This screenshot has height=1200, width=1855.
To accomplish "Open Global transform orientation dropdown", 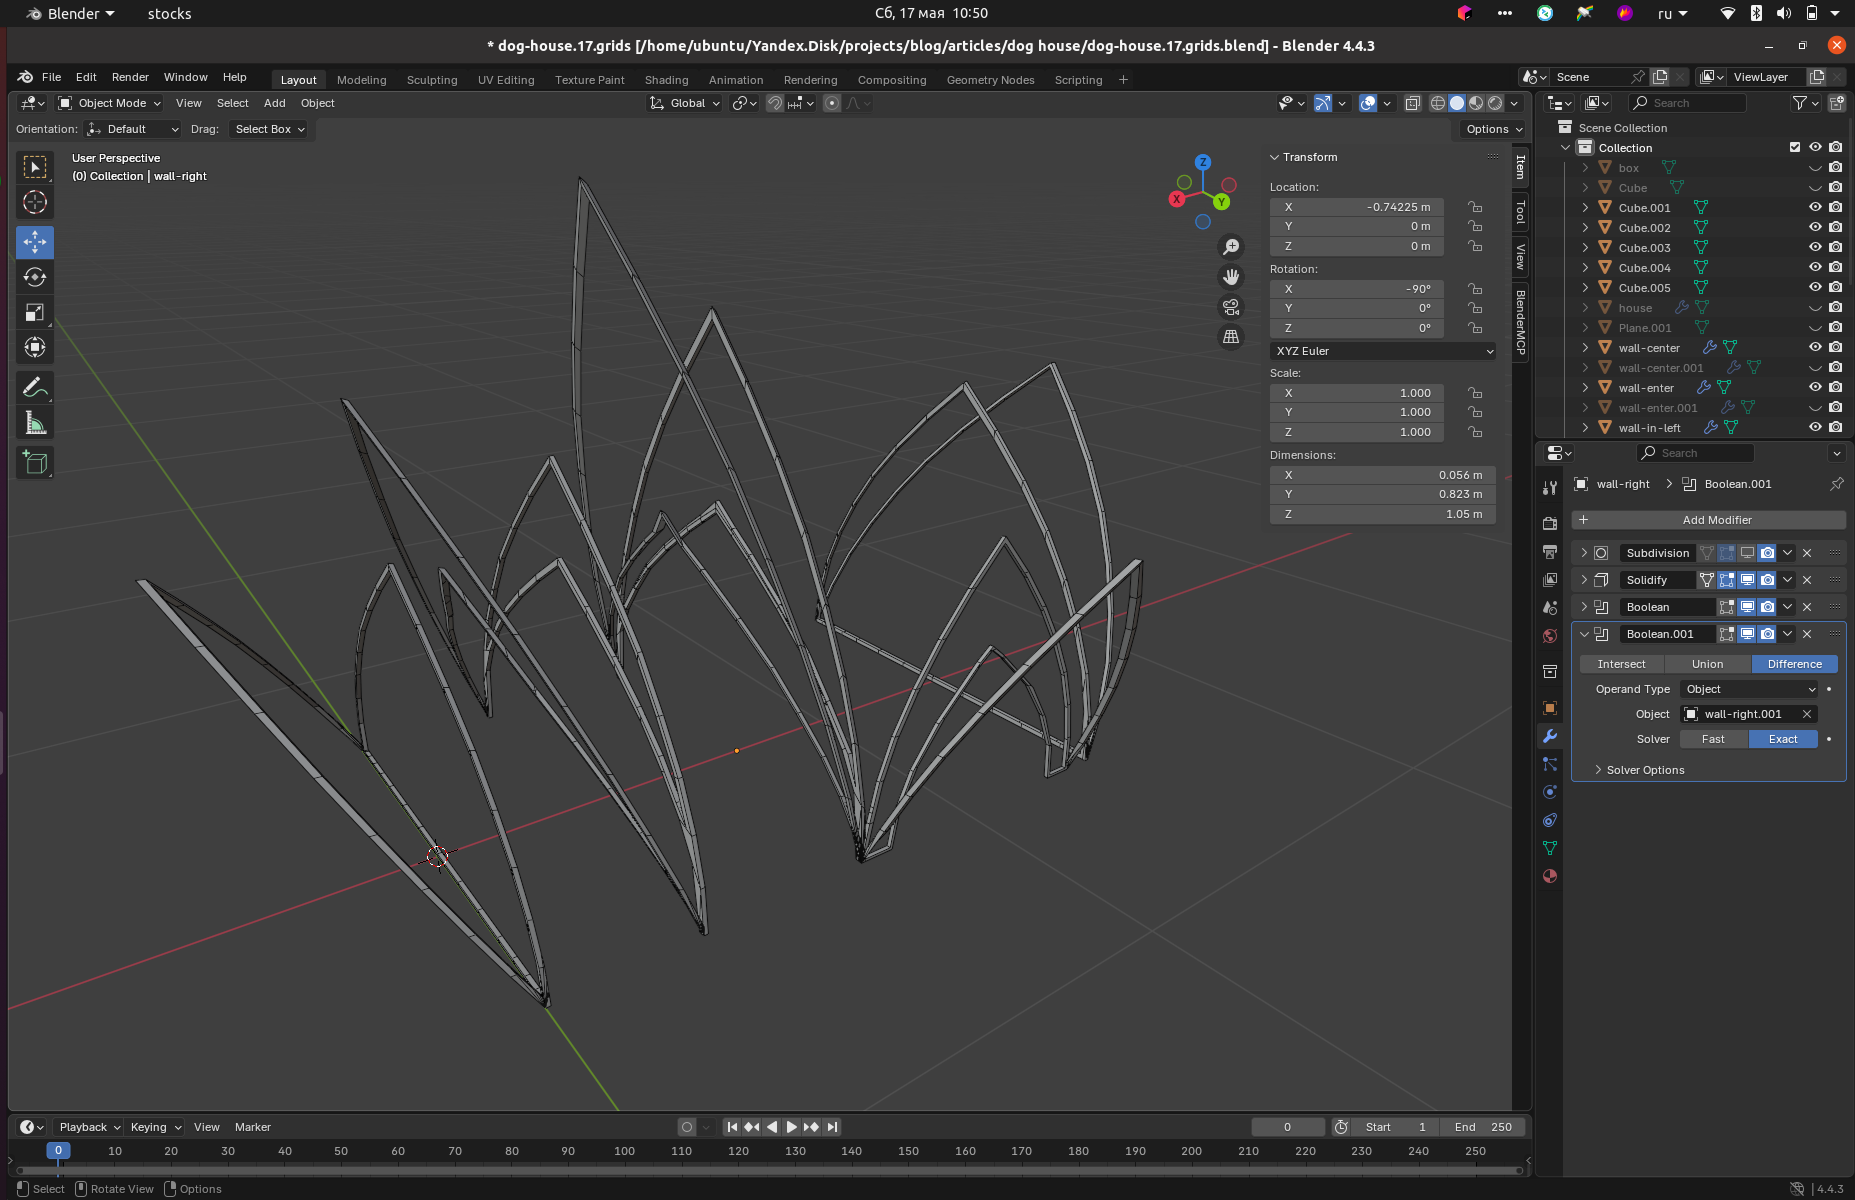I will pyautogui.click(x=685, y=103).
